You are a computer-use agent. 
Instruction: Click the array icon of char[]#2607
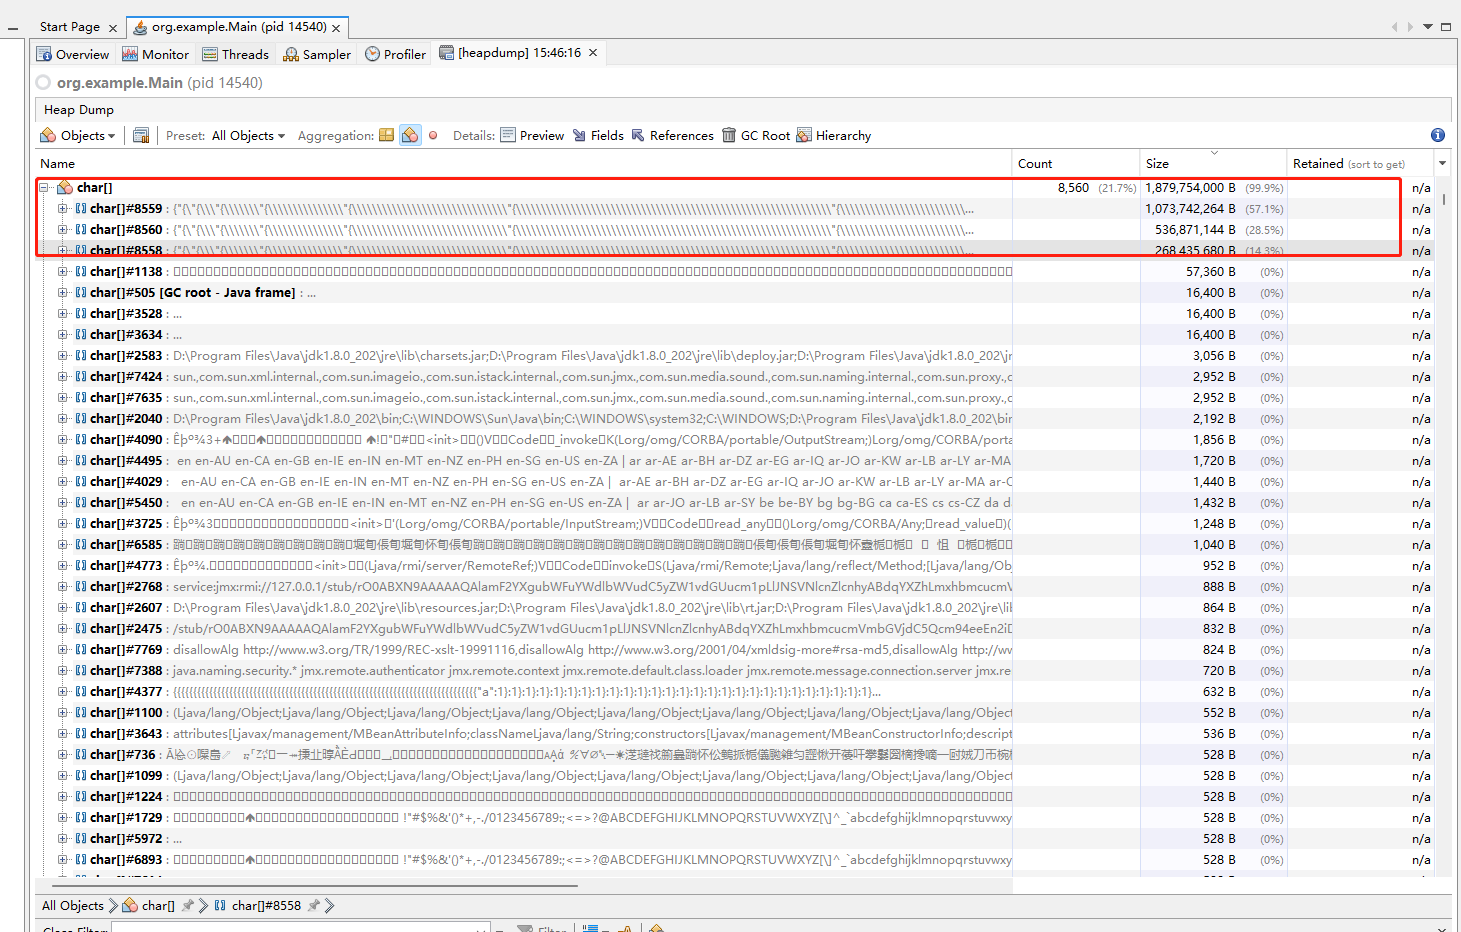[x=81, y=608]
